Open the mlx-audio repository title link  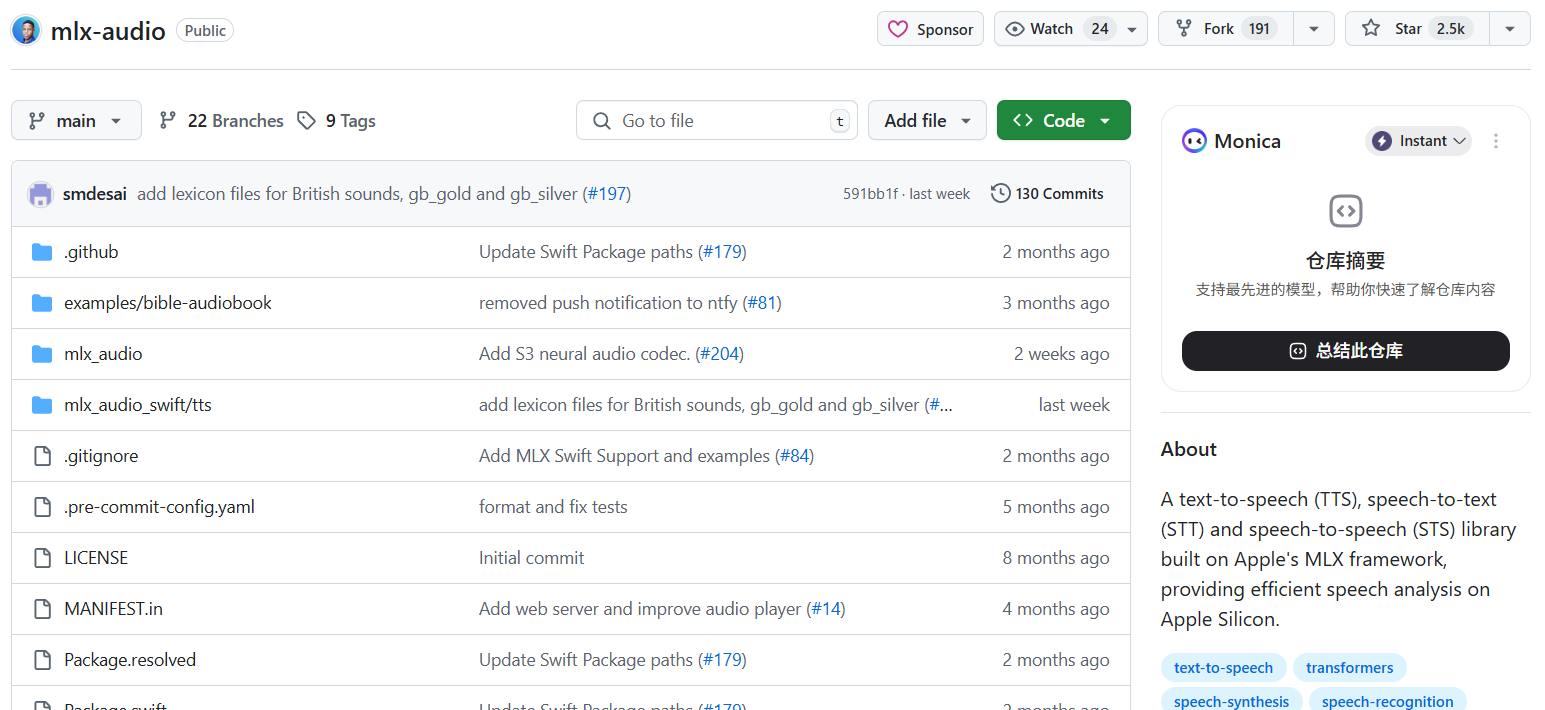[108, 31]
